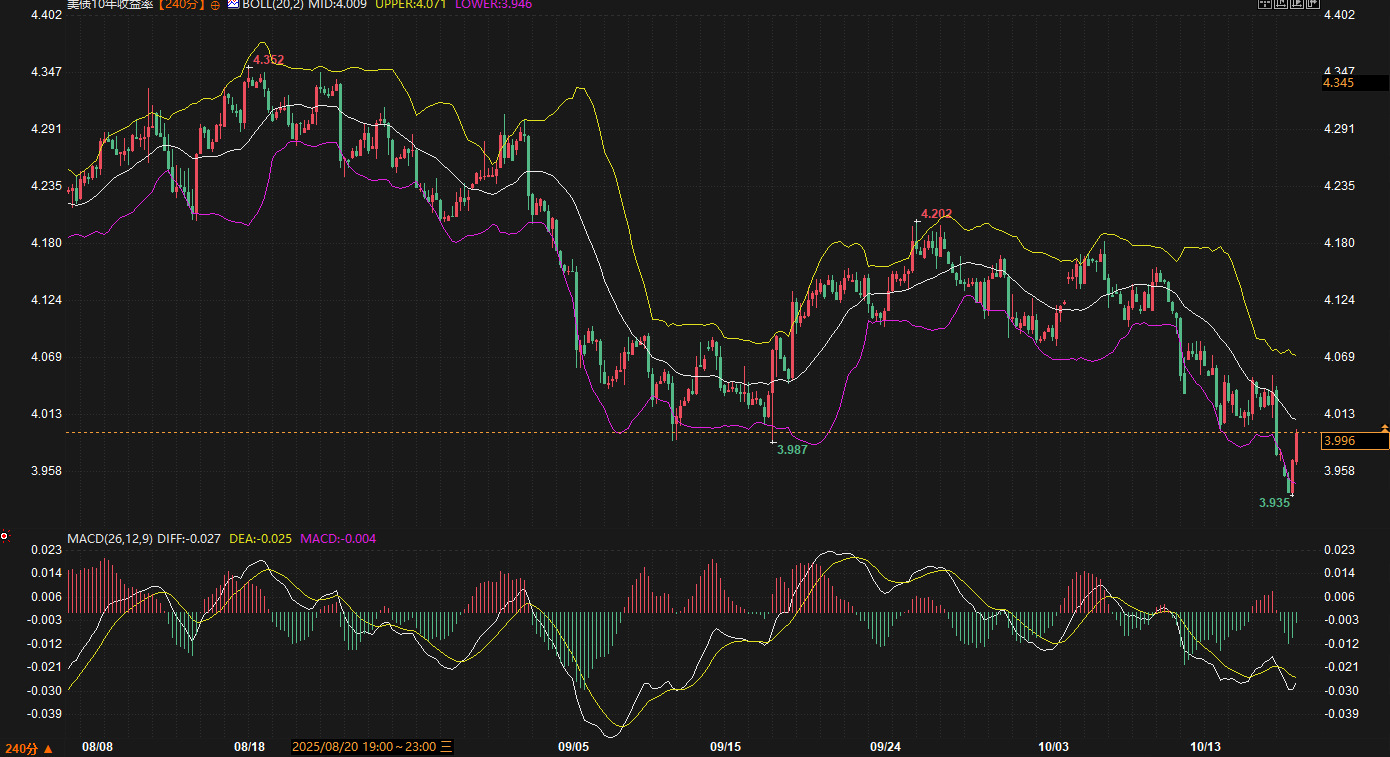Click the 3.987 low price annotation
Viewport: 1390px width, 757px height.
click(x=792, y=450)
